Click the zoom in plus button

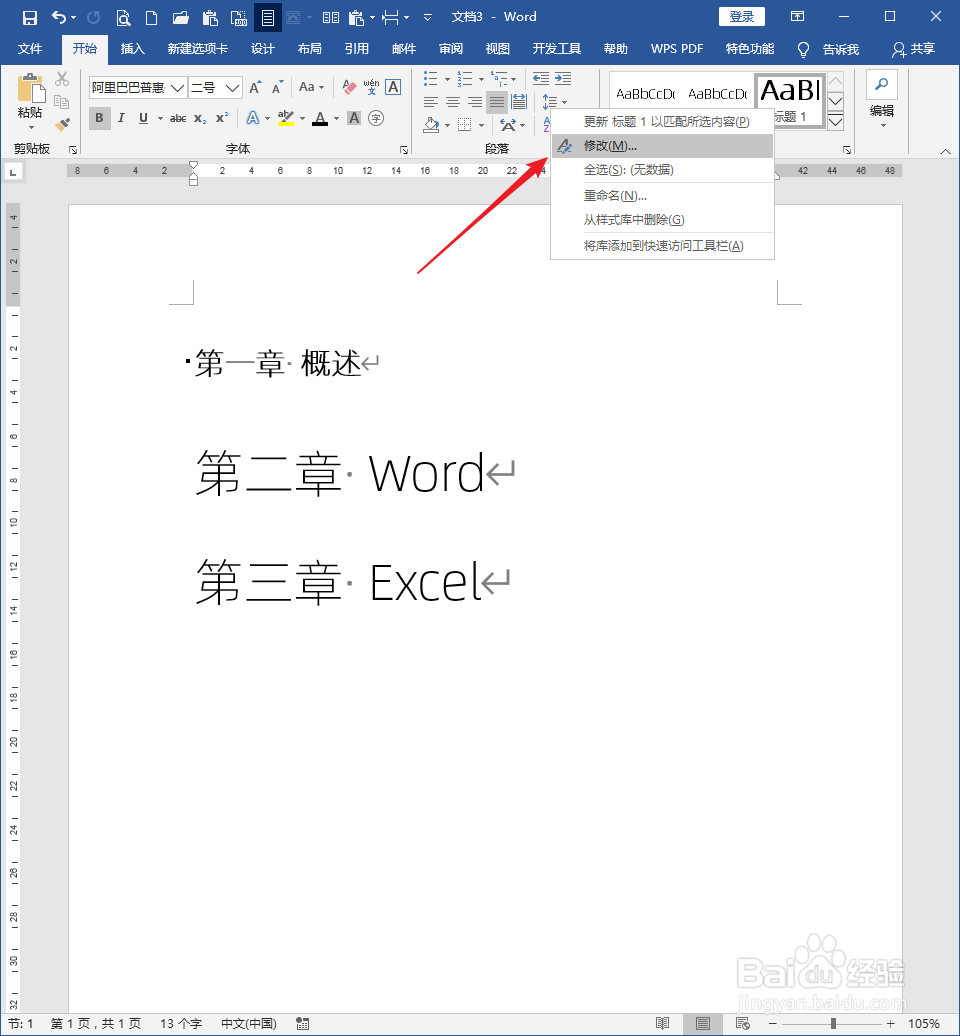(891, 1023)
